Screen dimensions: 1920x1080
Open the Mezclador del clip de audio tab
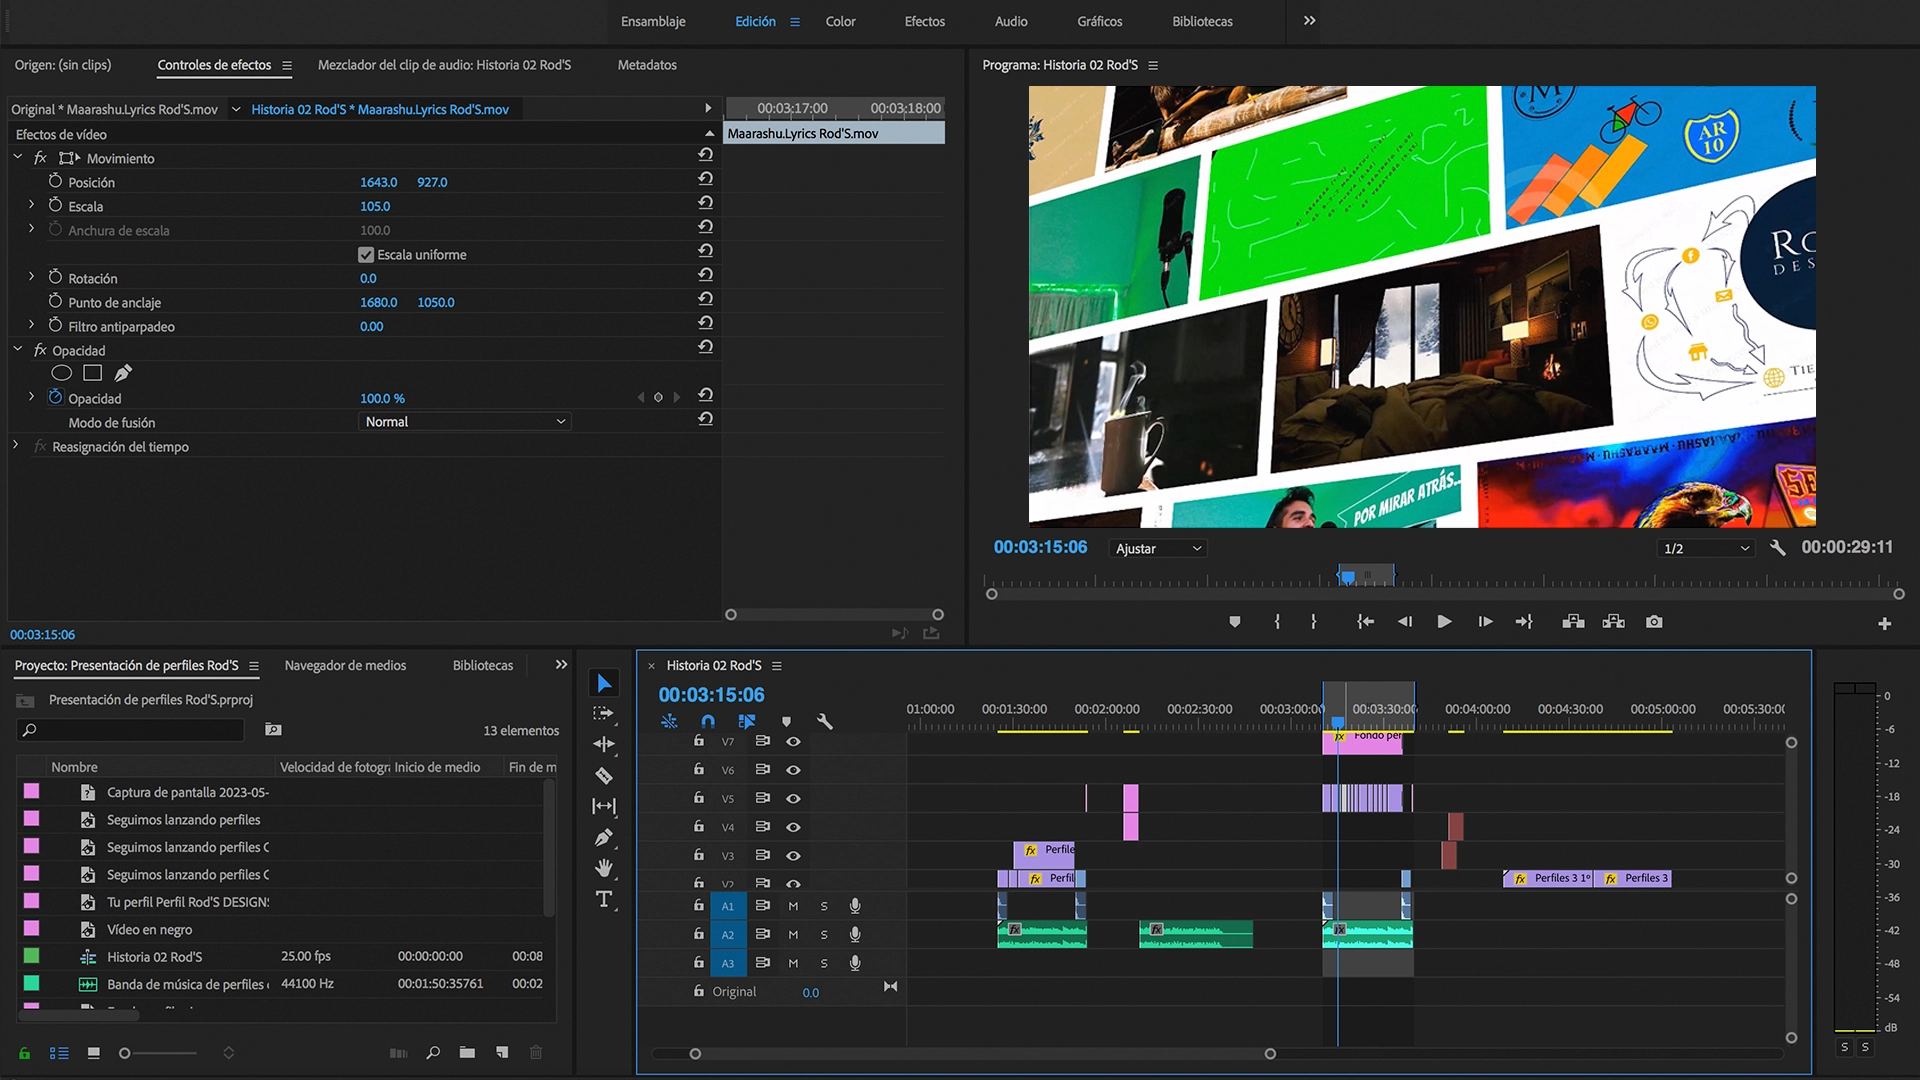coord(444,64)
